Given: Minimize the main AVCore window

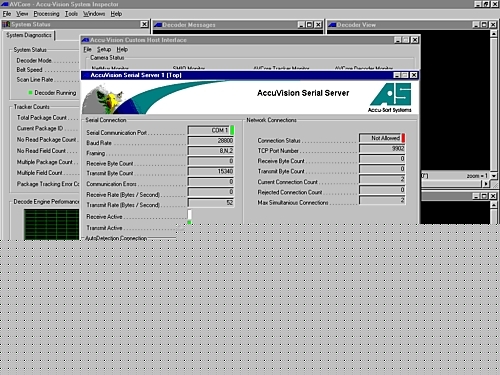Looking at the screenshot, I should (478, 4).
